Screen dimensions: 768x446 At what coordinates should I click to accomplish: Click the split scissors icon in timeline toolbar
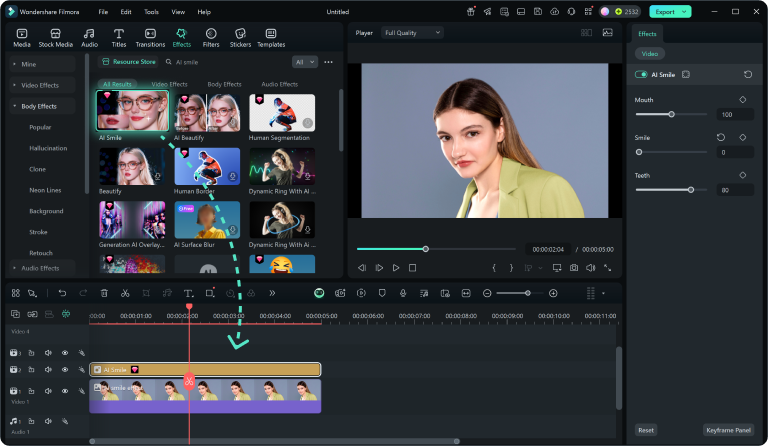pyautogui.click(x=125, y=293)
